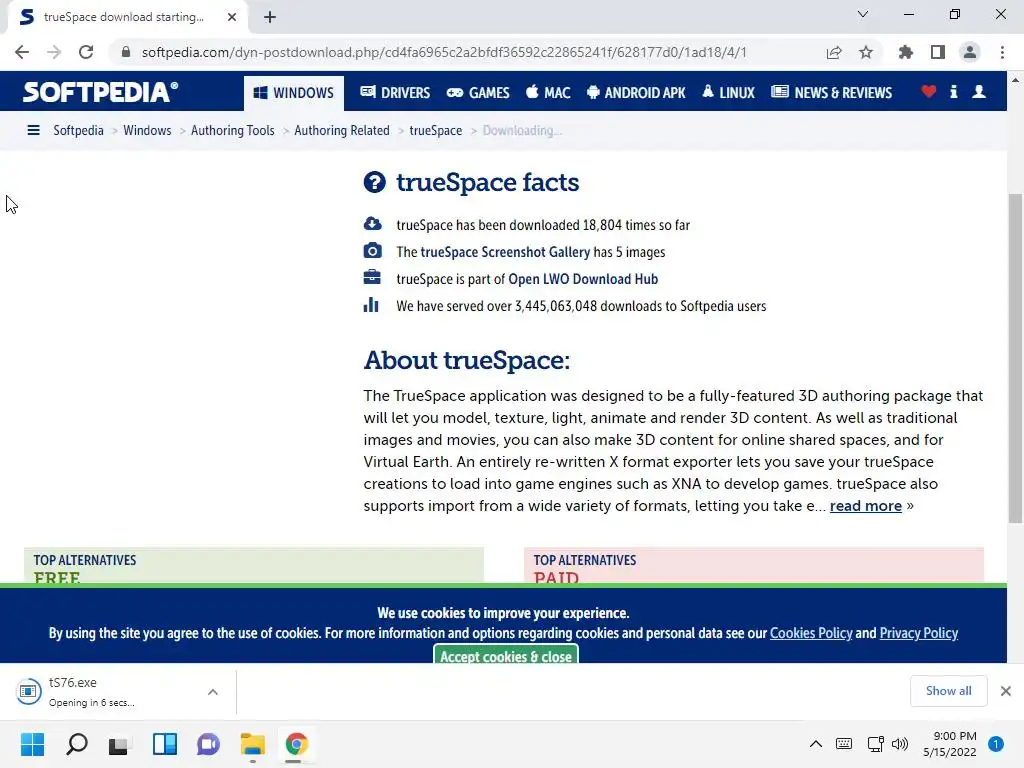The height and width of the screenshot is (768, 1024).
Task: Show hidden system tray icons
Action: coord(816,744)
